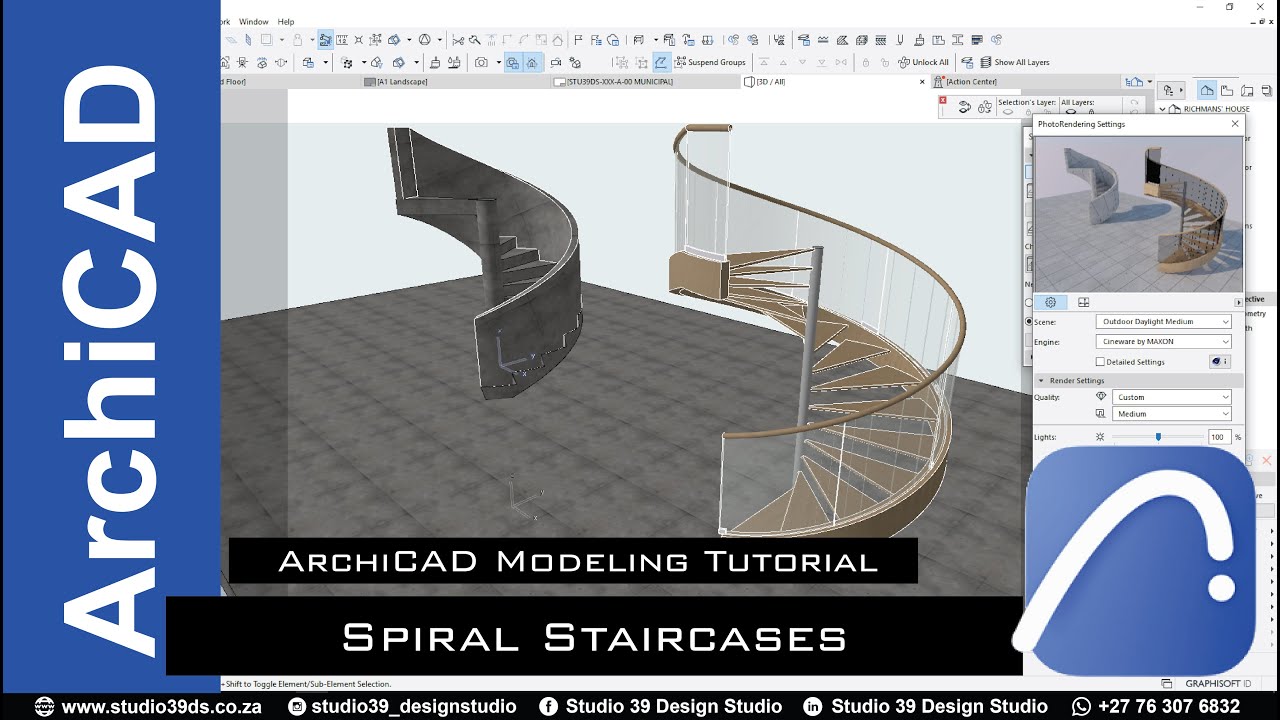Select the View Map navigator icon
Image resolution: width=1280 pixels, height=720 pixels.
[1227, 90]
